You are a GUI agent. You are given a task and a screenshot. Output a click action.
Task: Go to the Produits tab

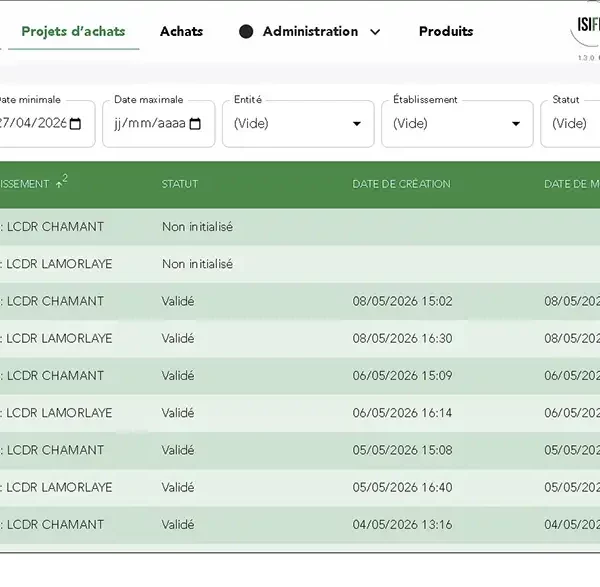point(446,31)
